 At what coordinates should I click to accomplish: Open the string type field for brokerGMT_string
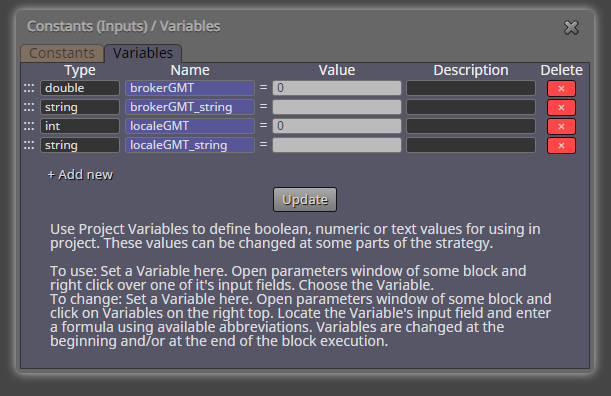tap(80, 107)
